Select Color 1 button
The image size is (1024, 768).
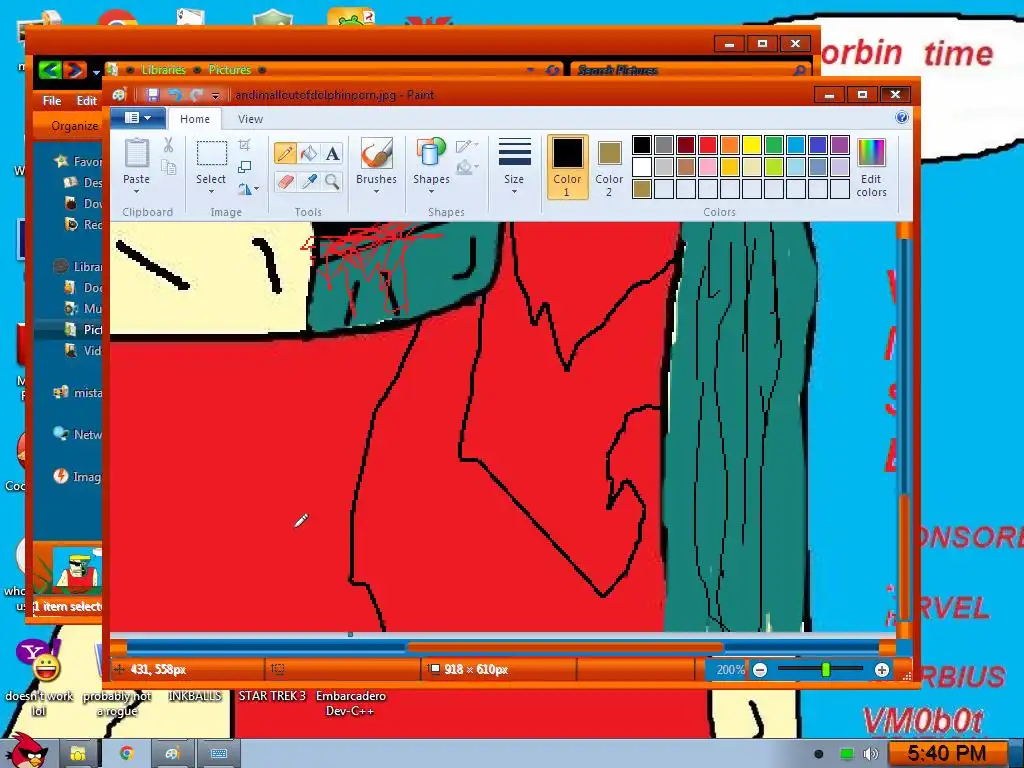pos(567,167)
